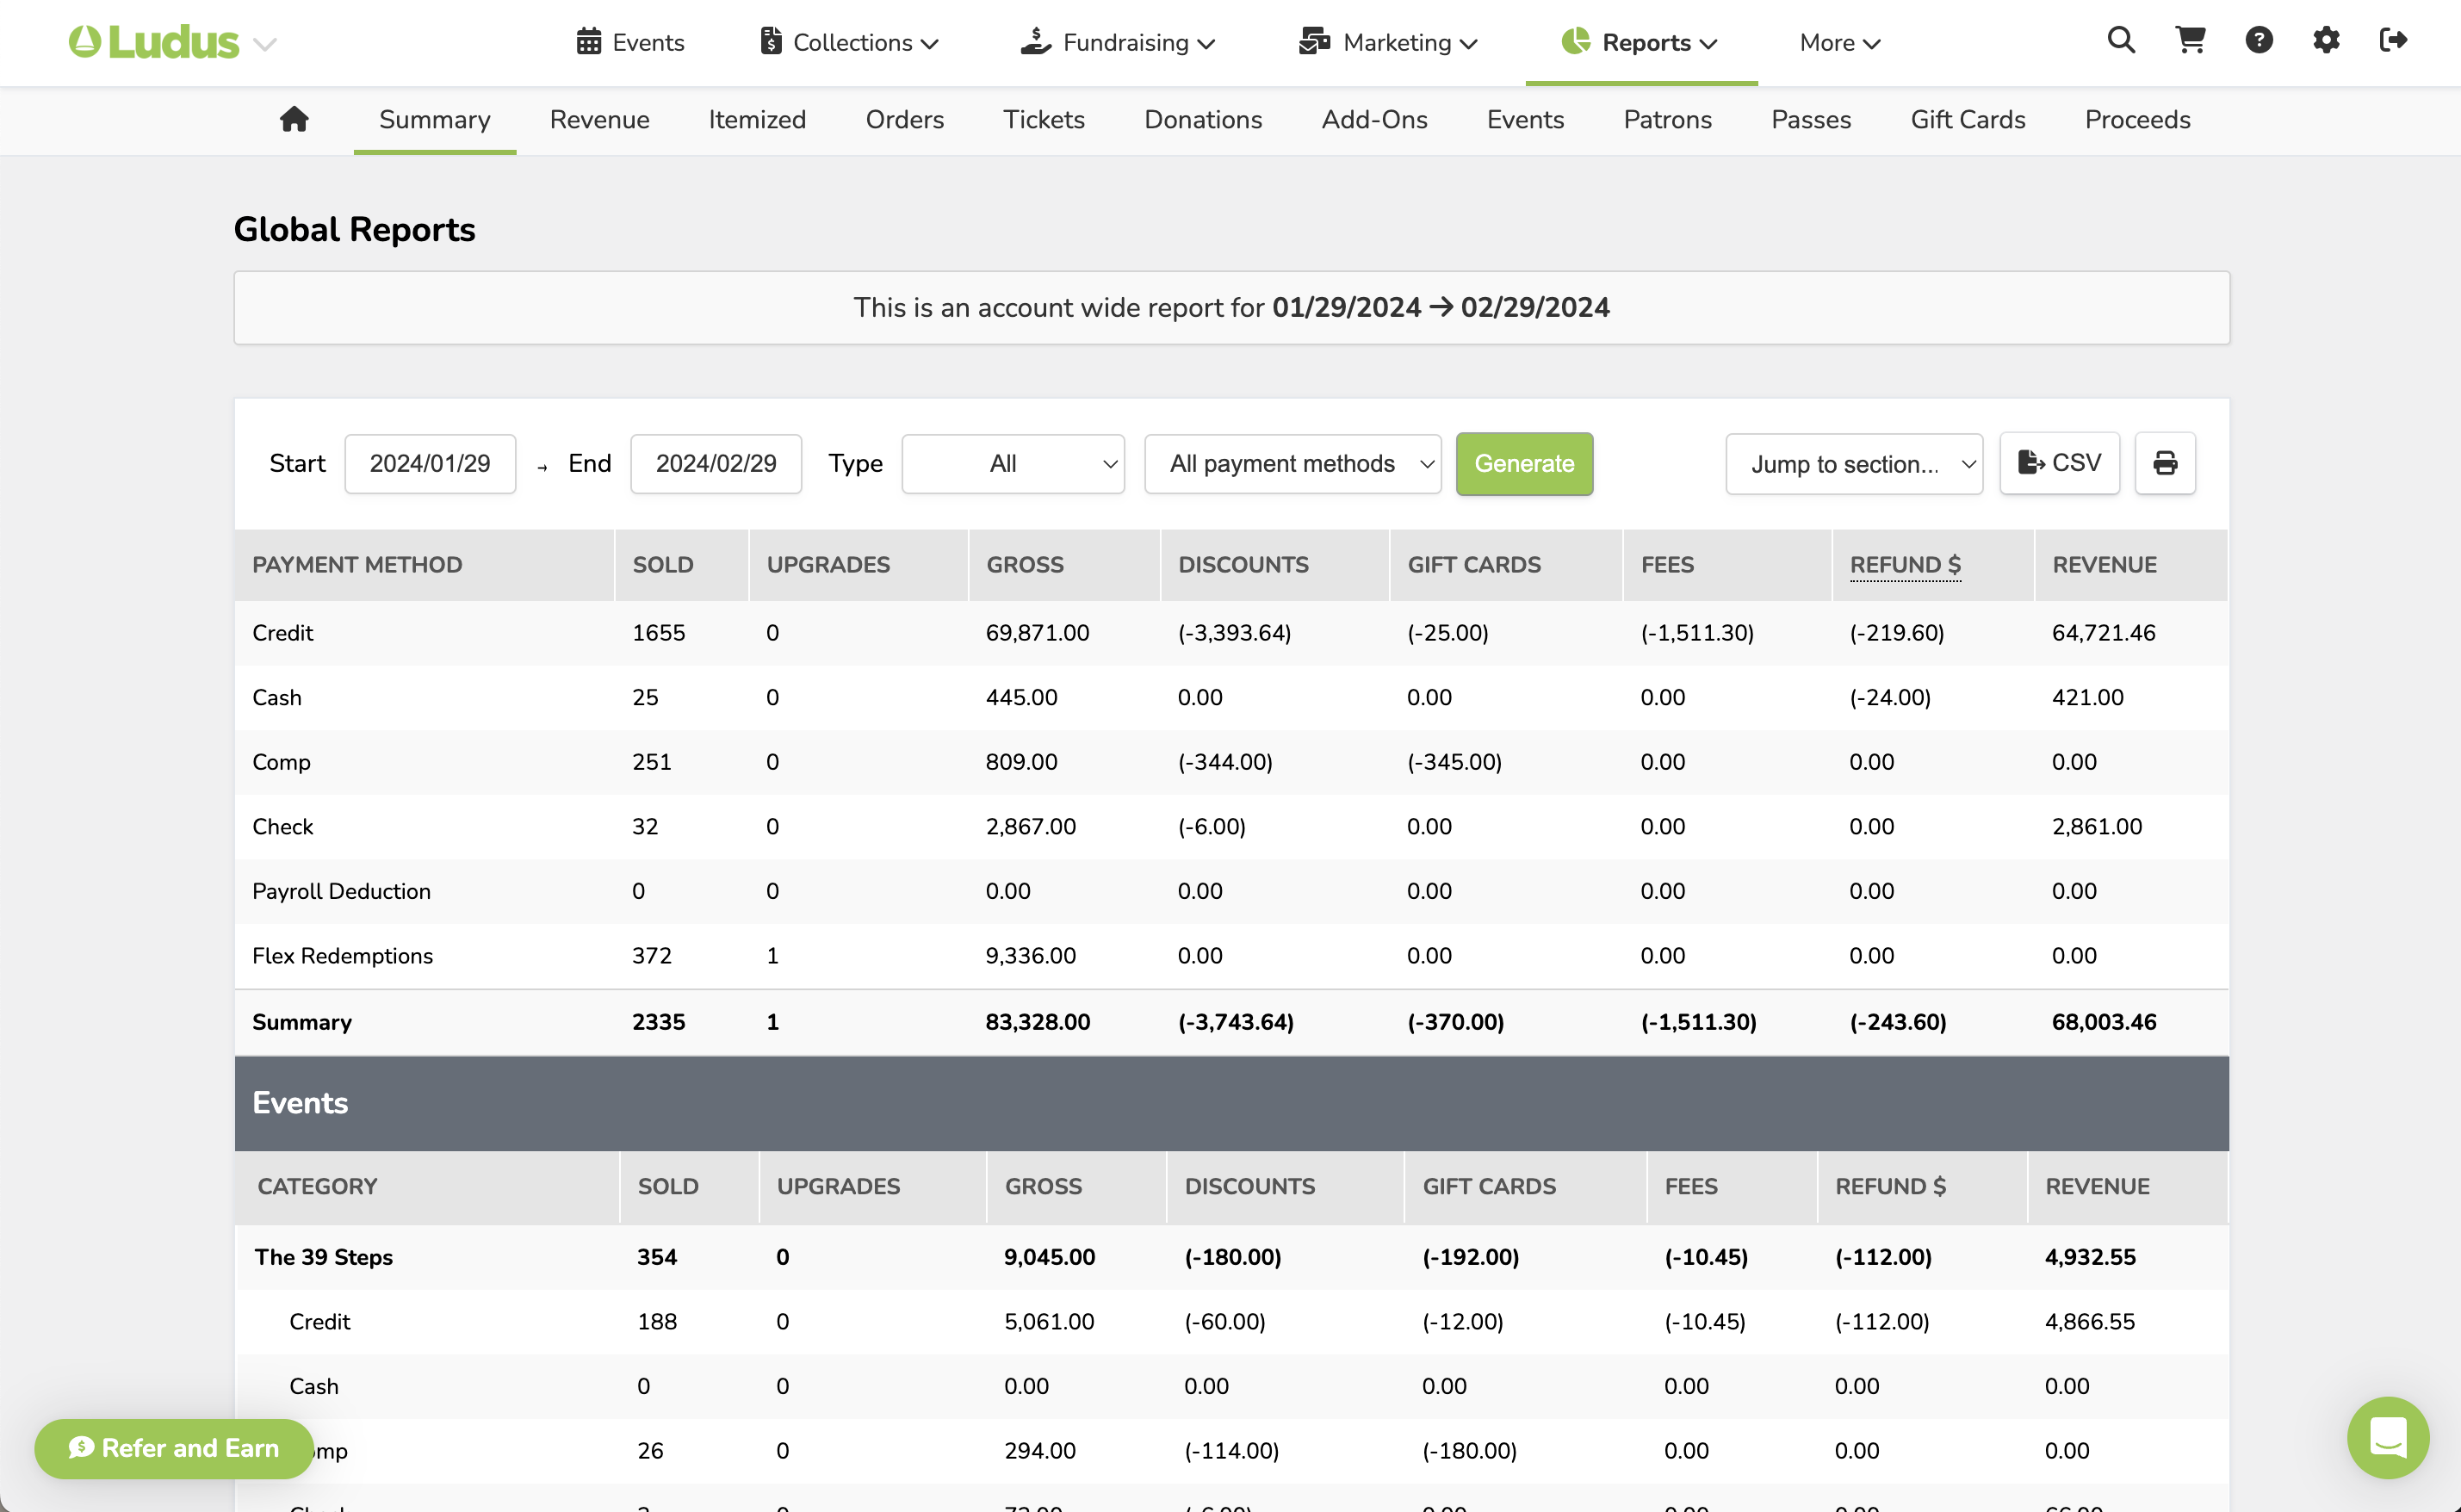2461x1512 pixels.
Task: Open the chat bubble widget
Action: [2387, 1437]
